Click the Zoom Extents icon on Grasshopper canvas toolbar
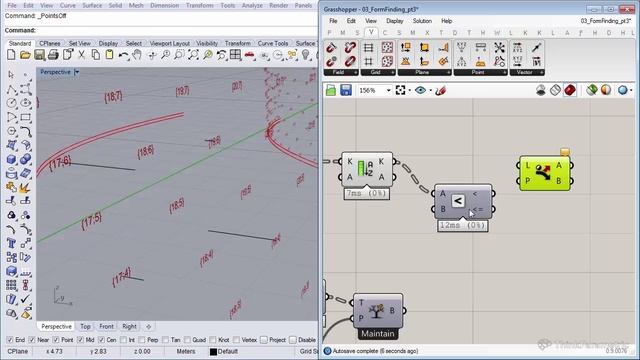 coord(400,90)
